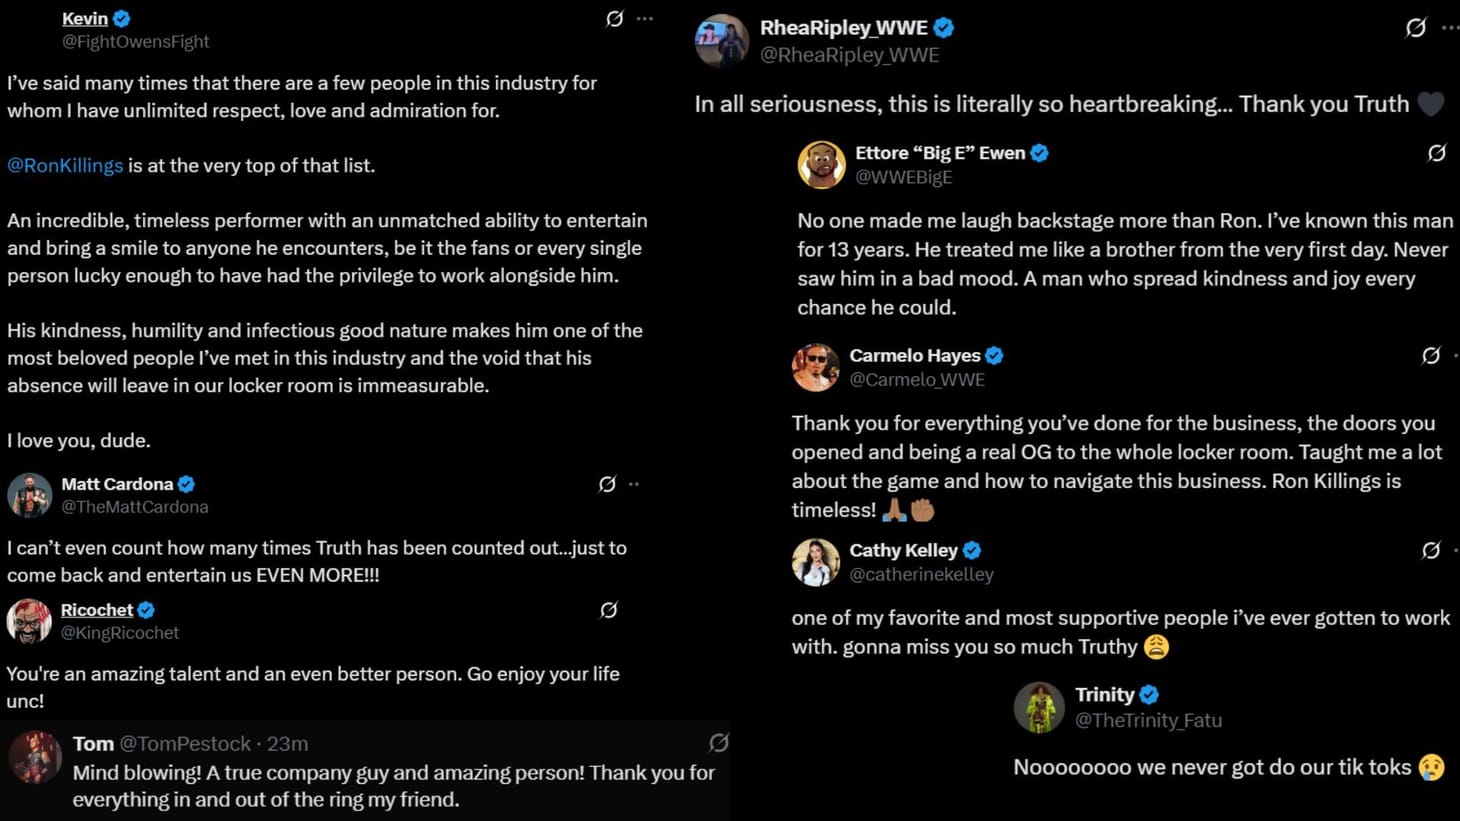Open the more options menu on Kevin's tweet
The height and width of the screenshot is (821, 1460).
click(645, 18)
